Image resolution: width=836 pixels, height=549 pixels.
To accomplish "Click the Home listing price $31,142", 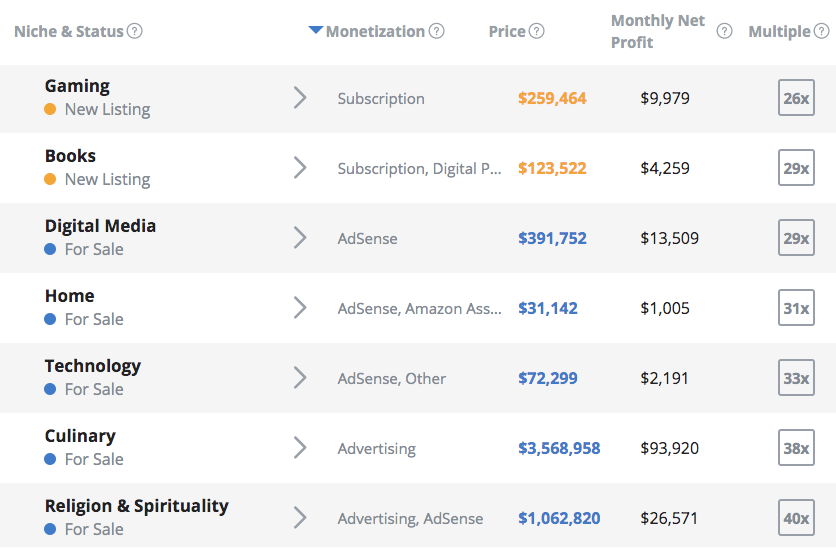I will point(547,308).
